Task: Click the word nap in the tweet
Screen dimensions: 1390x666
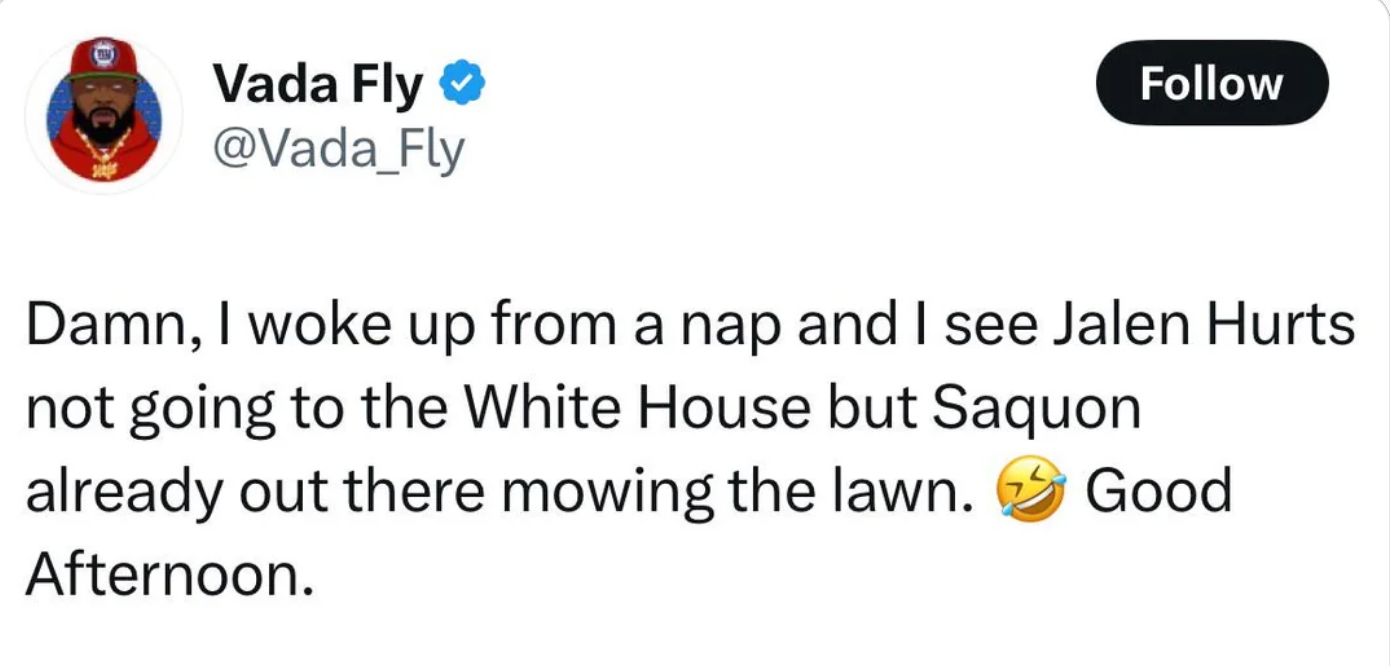Action: tap(742, 322)
